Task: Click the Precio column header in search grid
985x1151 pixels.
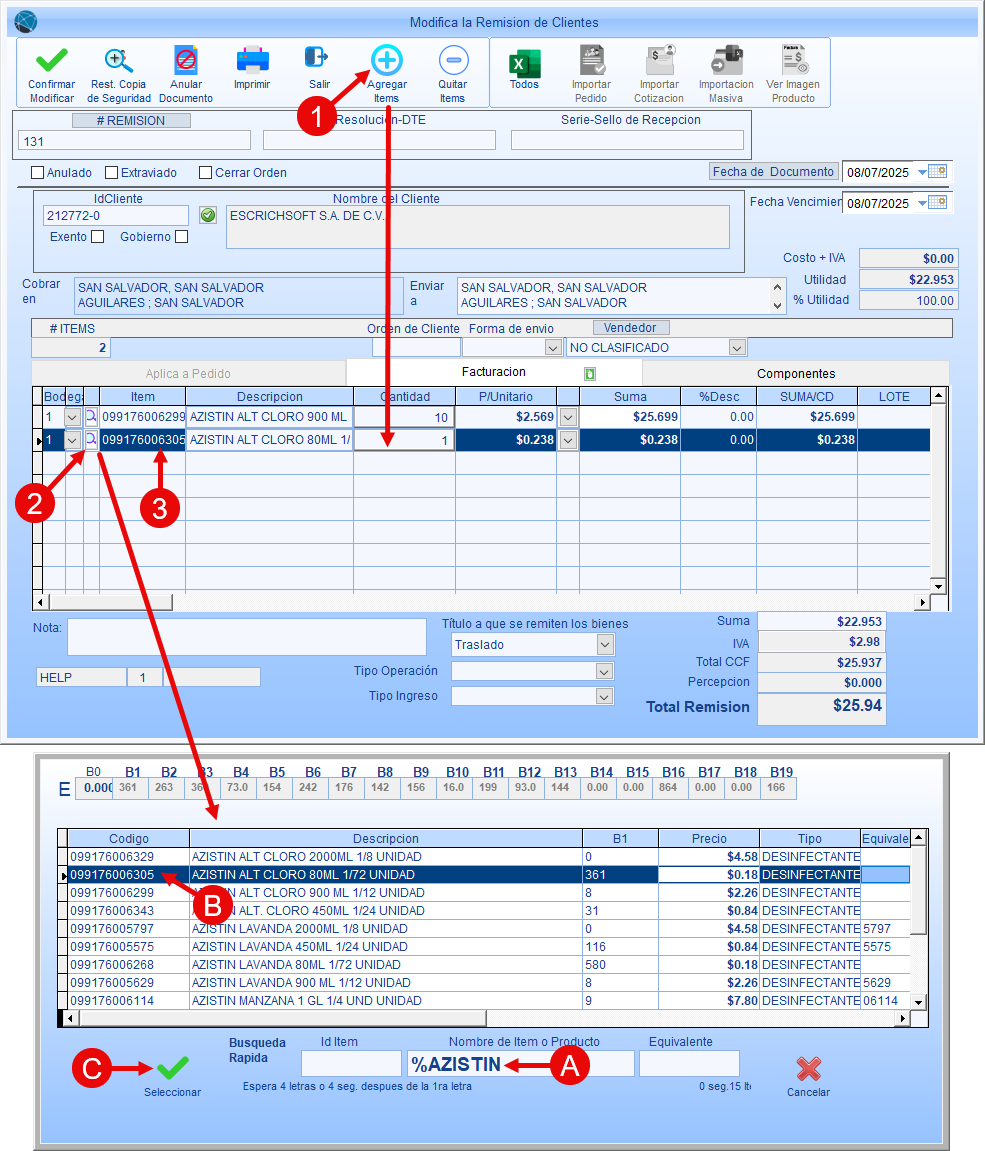Action: tap(709, 838)
